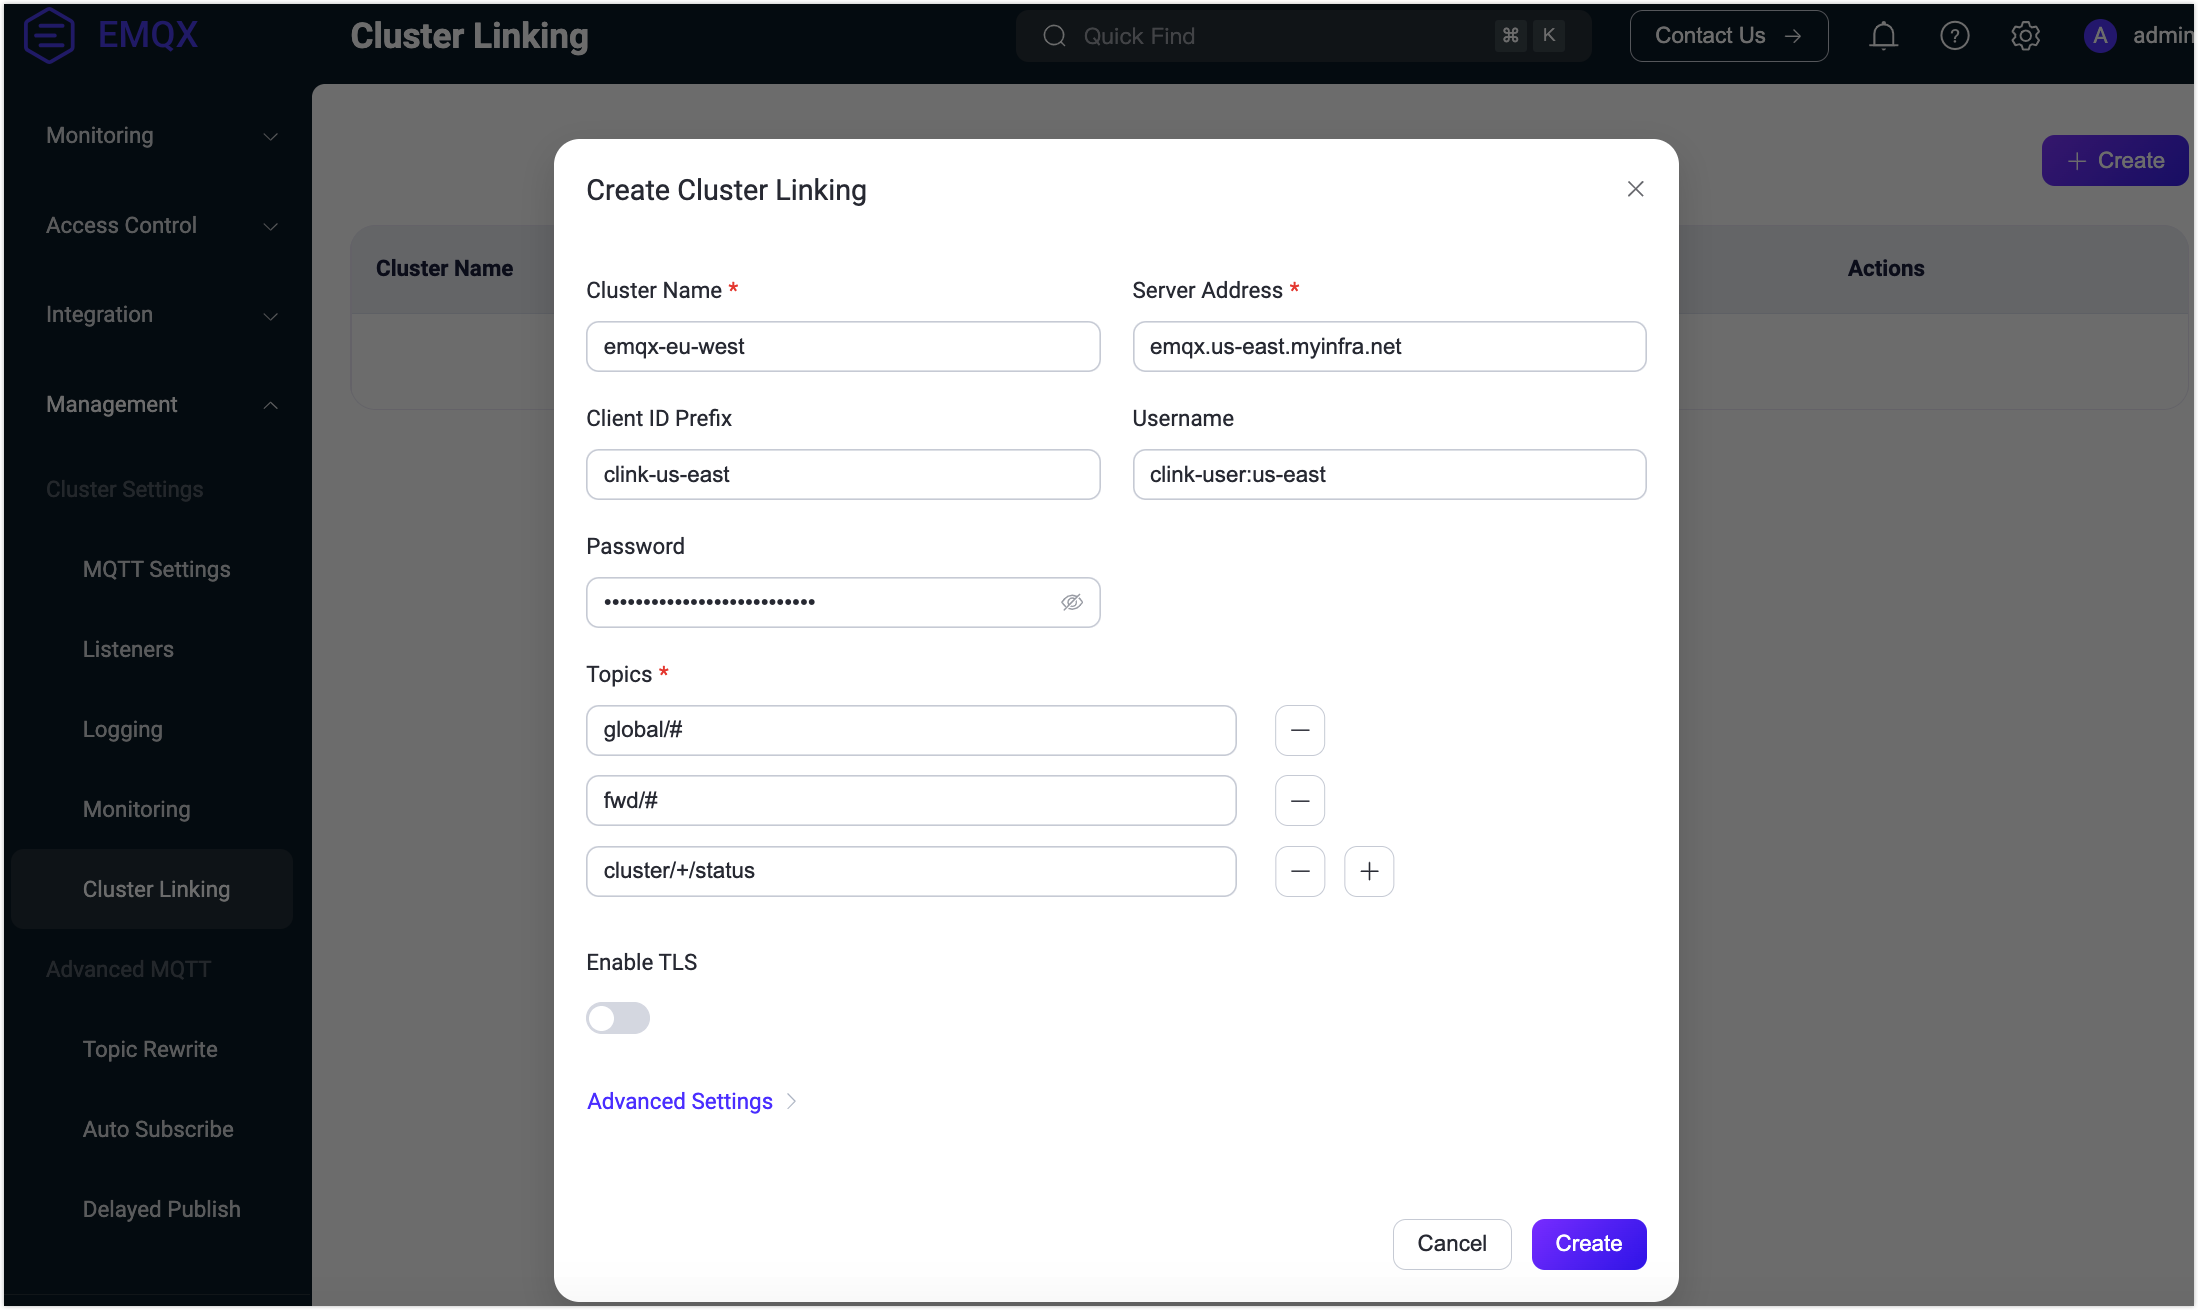Image resolution: width=2198 pixels, height=1310 pixels.
Task: Select Cluster Linking in sidebar menu
Action: [156, 889]
